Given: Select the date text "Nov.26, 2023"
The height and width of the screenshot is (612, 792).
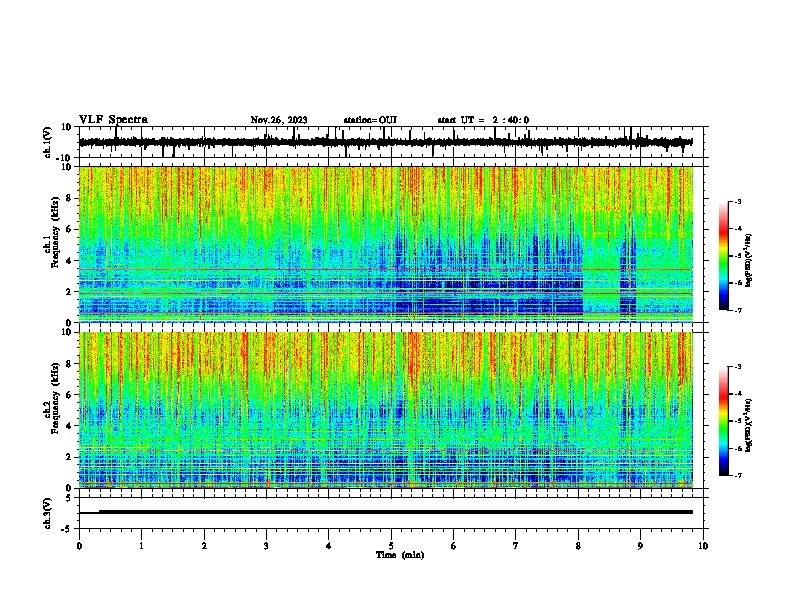Looking at the screenshot, I should pyautogui.click(x=279, y=120).
